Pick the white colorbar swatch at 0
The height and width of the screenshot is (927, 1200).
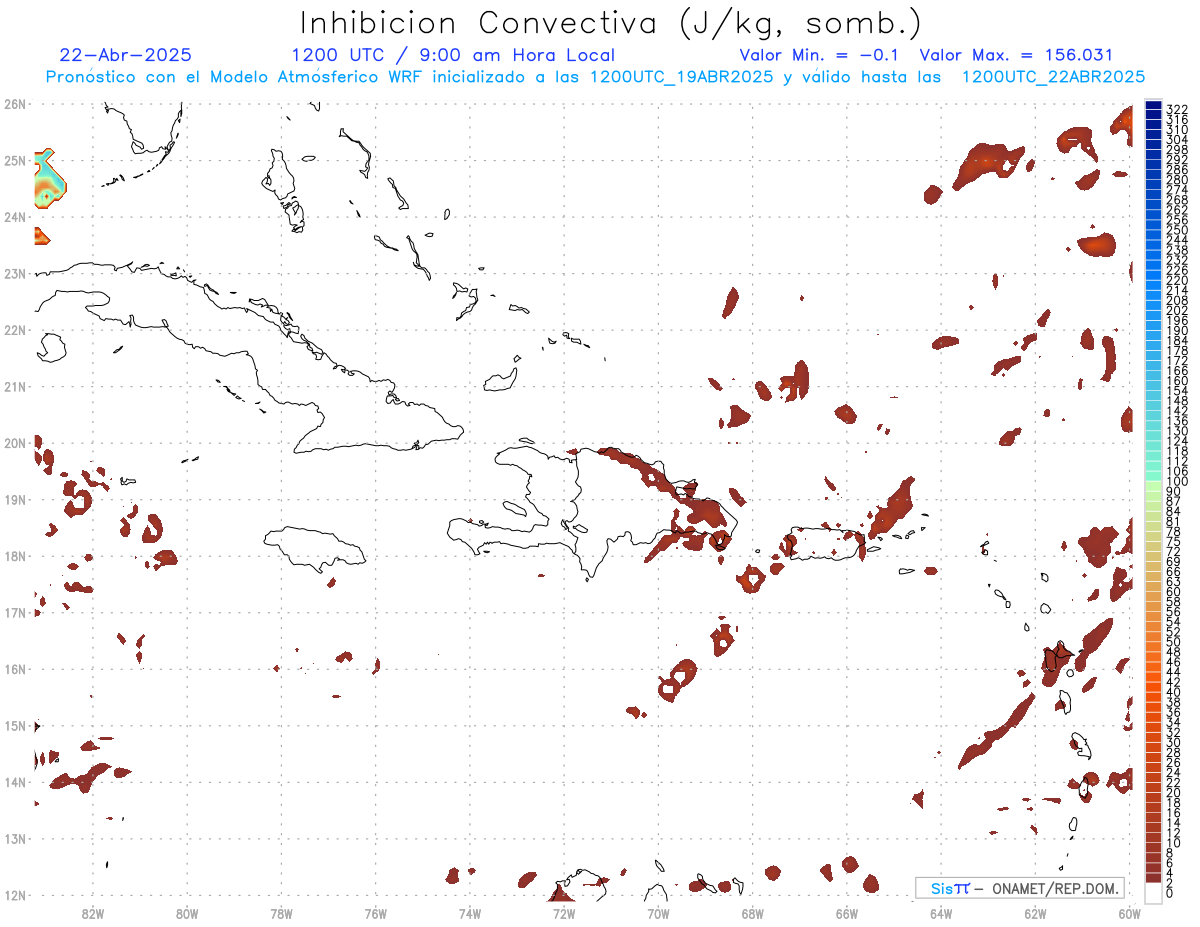[1154, 891]
